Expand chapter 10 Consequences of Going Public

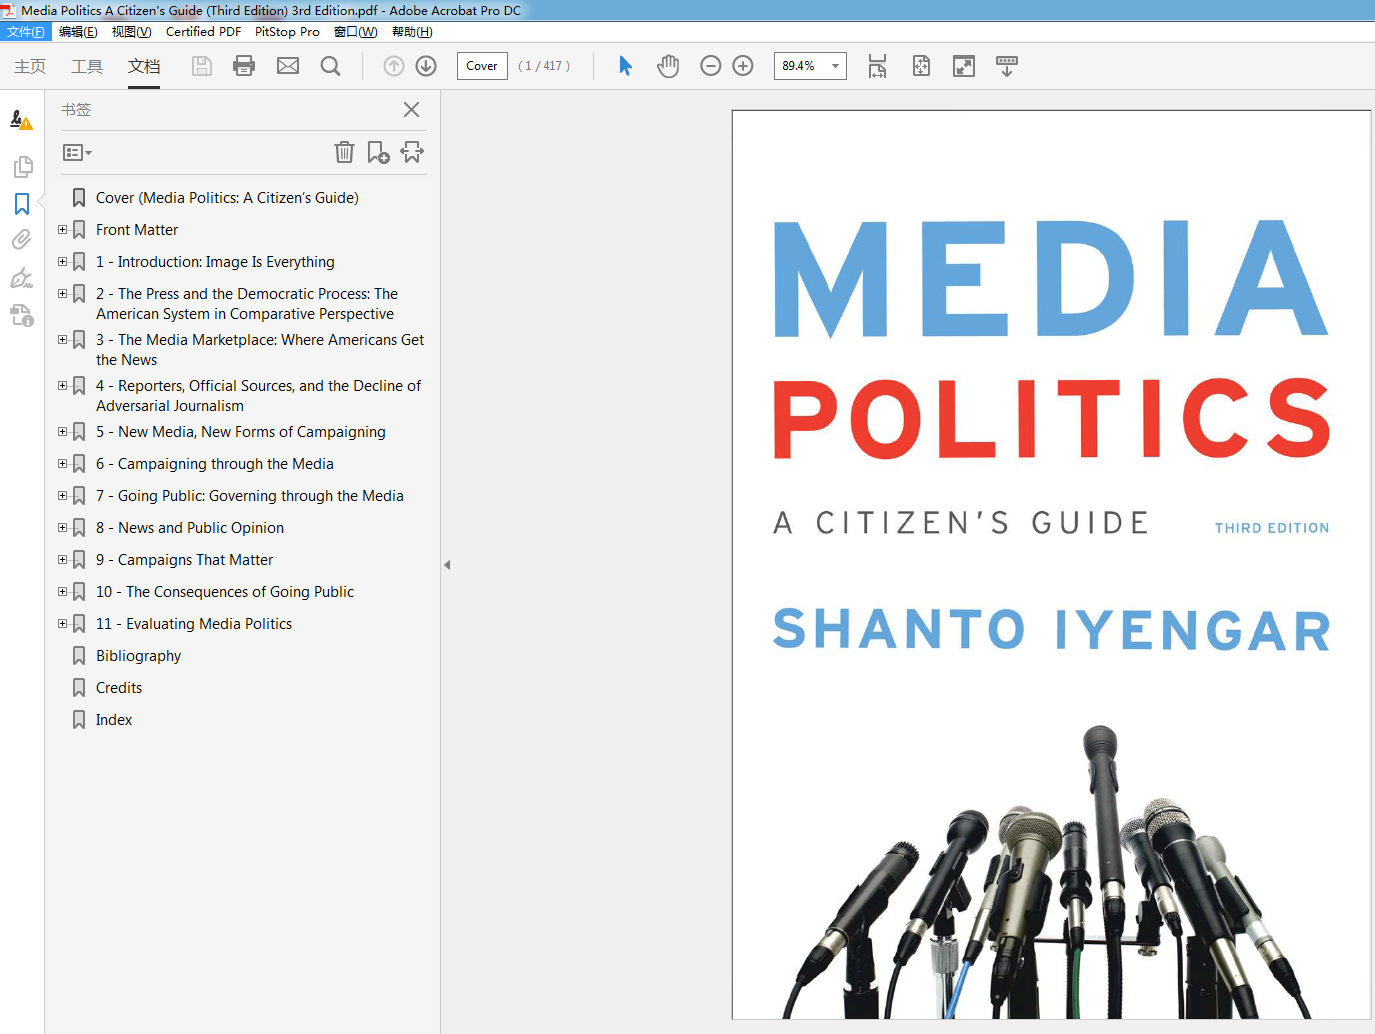coord(62,592)
